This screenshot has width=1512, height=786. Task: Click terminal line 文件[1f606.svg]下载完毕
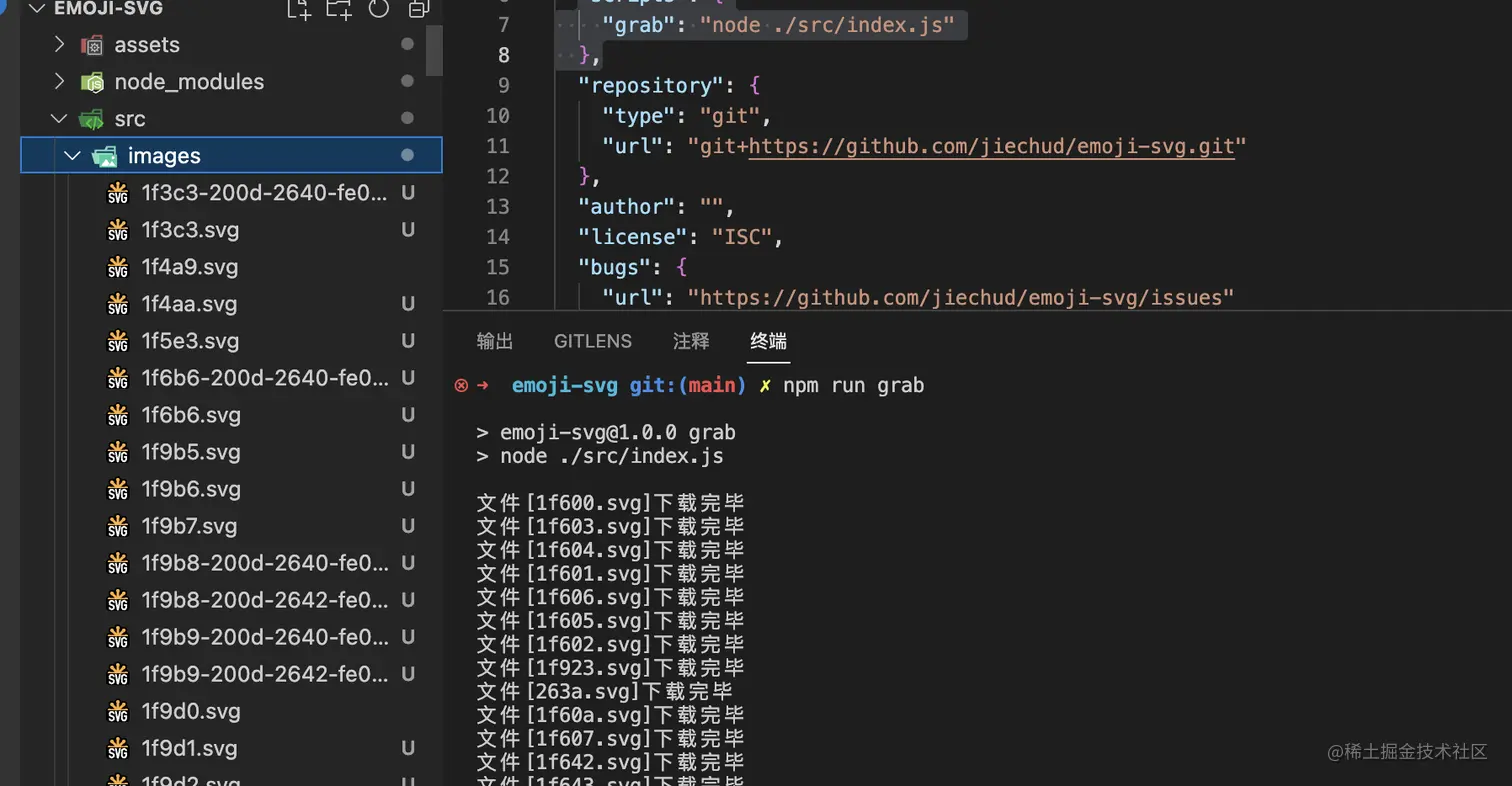point(611,597)
